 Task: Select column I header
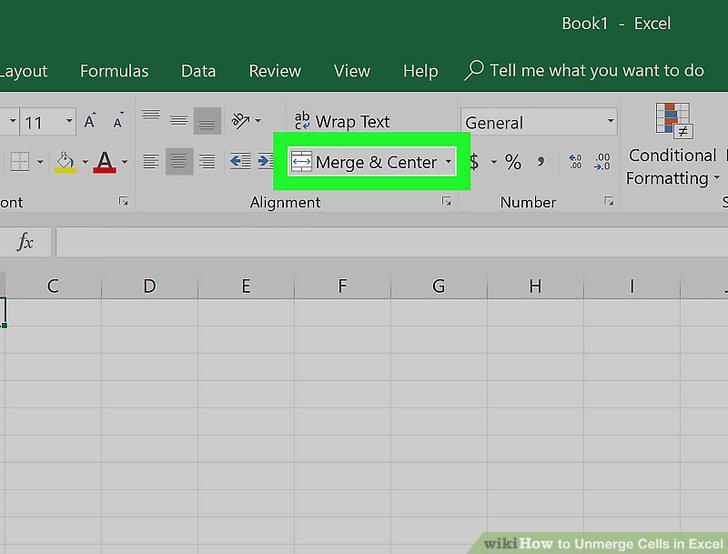(632, 286)
